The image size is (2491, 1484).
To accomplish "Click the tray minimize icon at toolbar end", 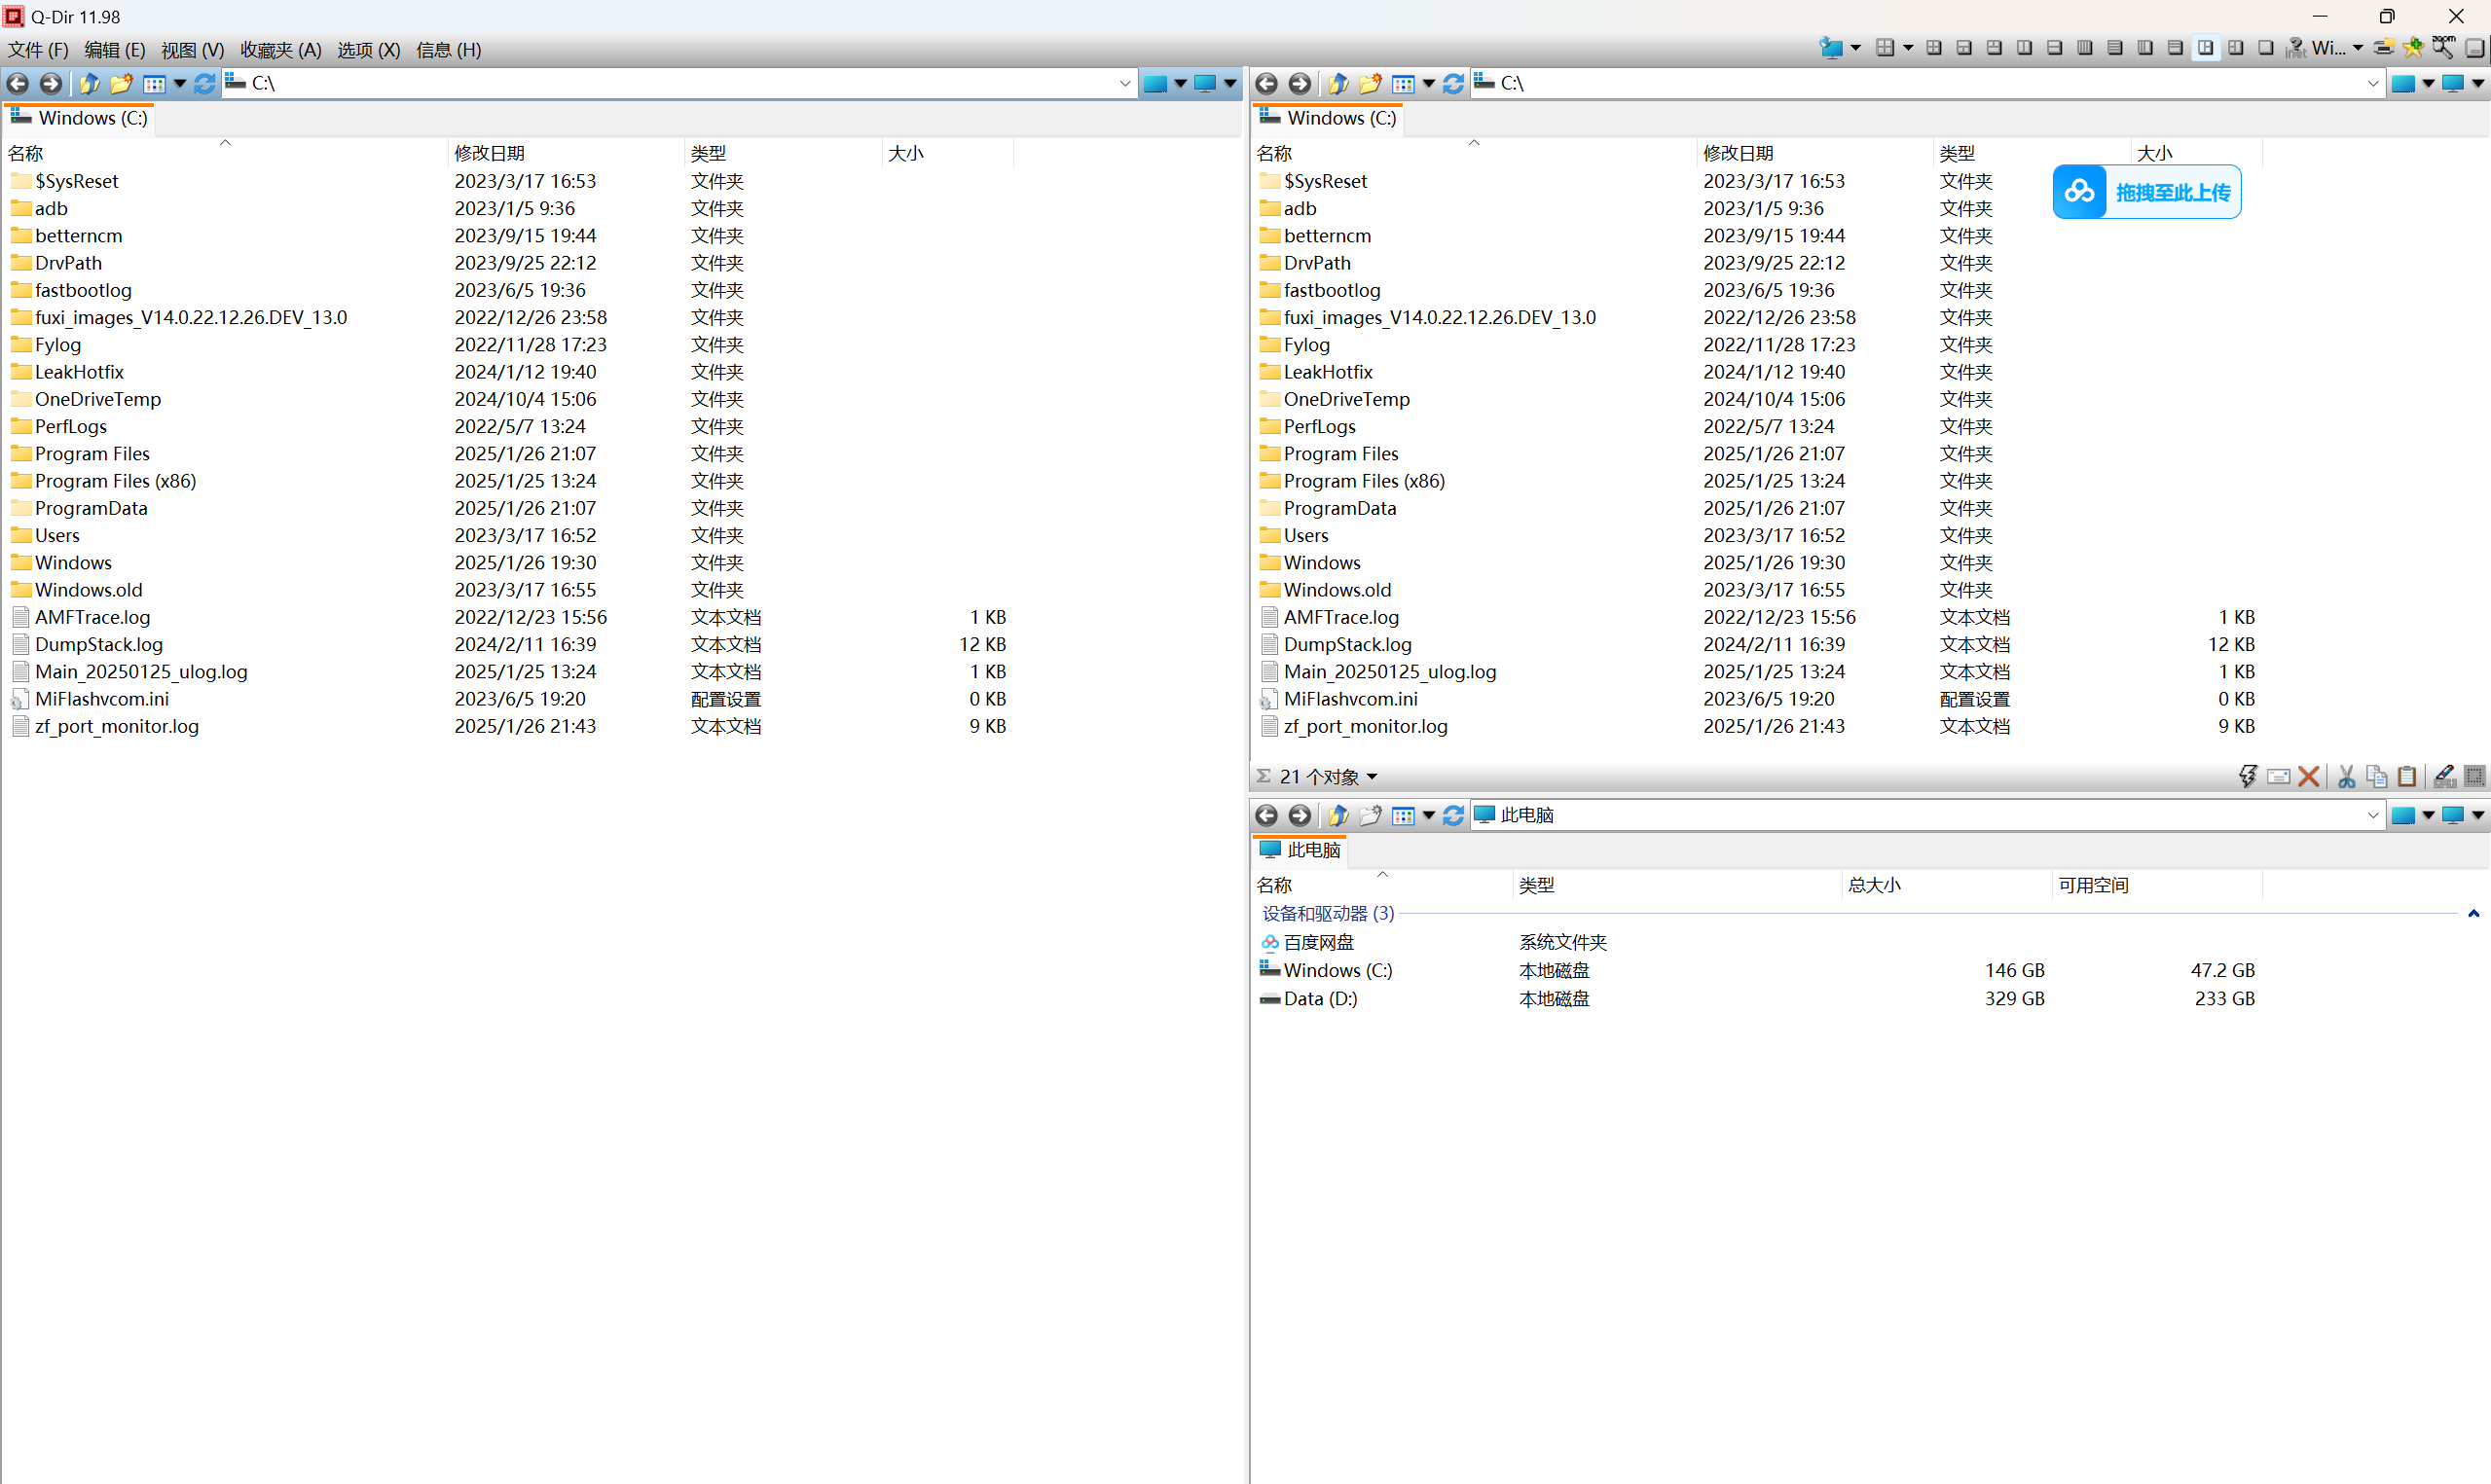I will [2475, 48].
